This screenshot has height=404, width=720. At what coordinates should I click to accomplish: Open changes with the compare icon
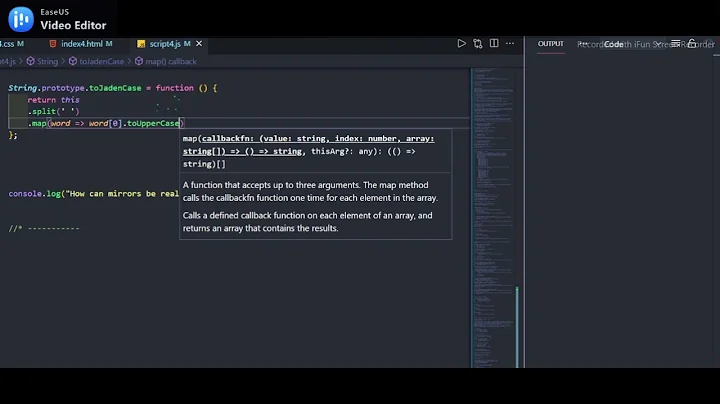[478, 44]
